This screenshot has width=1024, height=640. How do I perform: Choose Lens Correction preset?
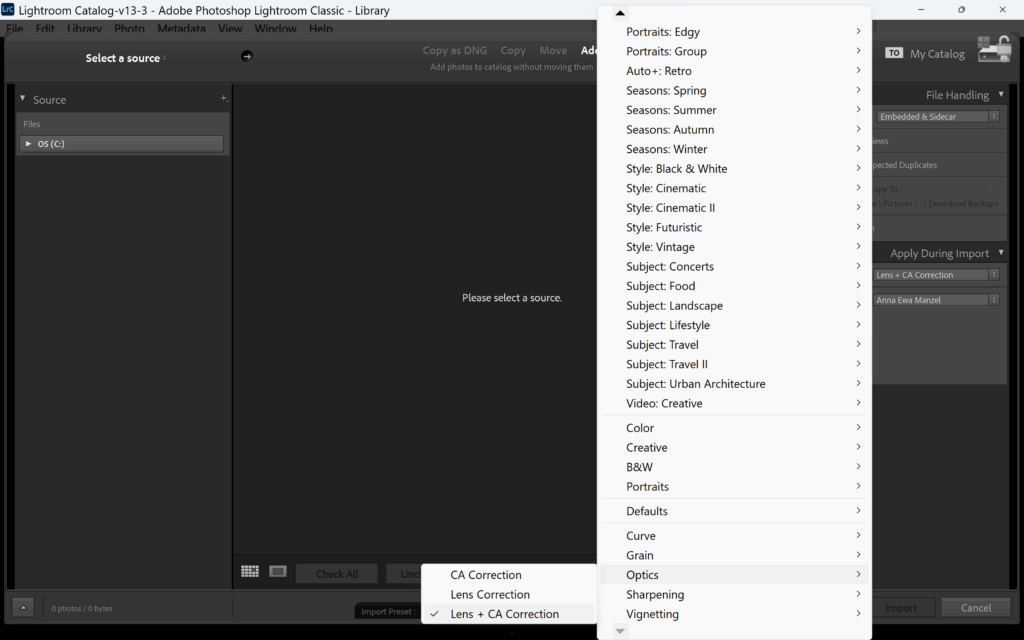point(509,594)
